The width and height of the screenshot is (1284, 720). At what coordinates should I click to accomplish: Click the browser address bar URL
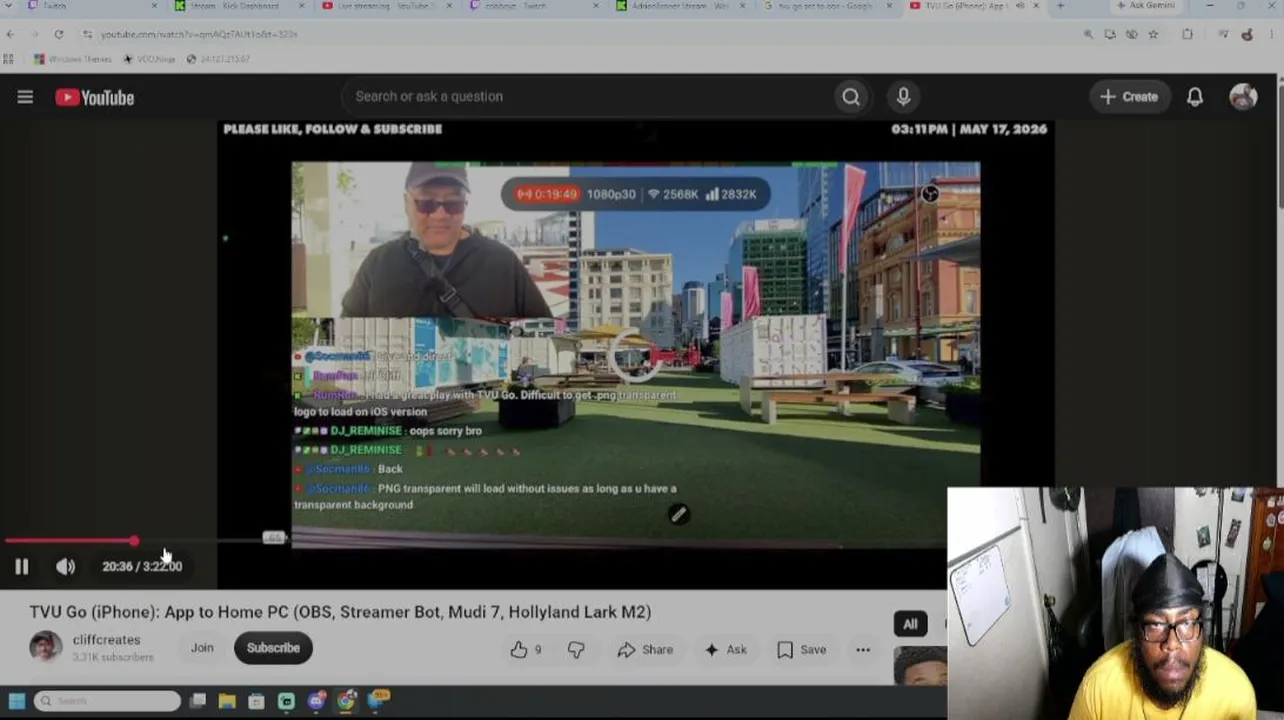(x=200, y=34)
